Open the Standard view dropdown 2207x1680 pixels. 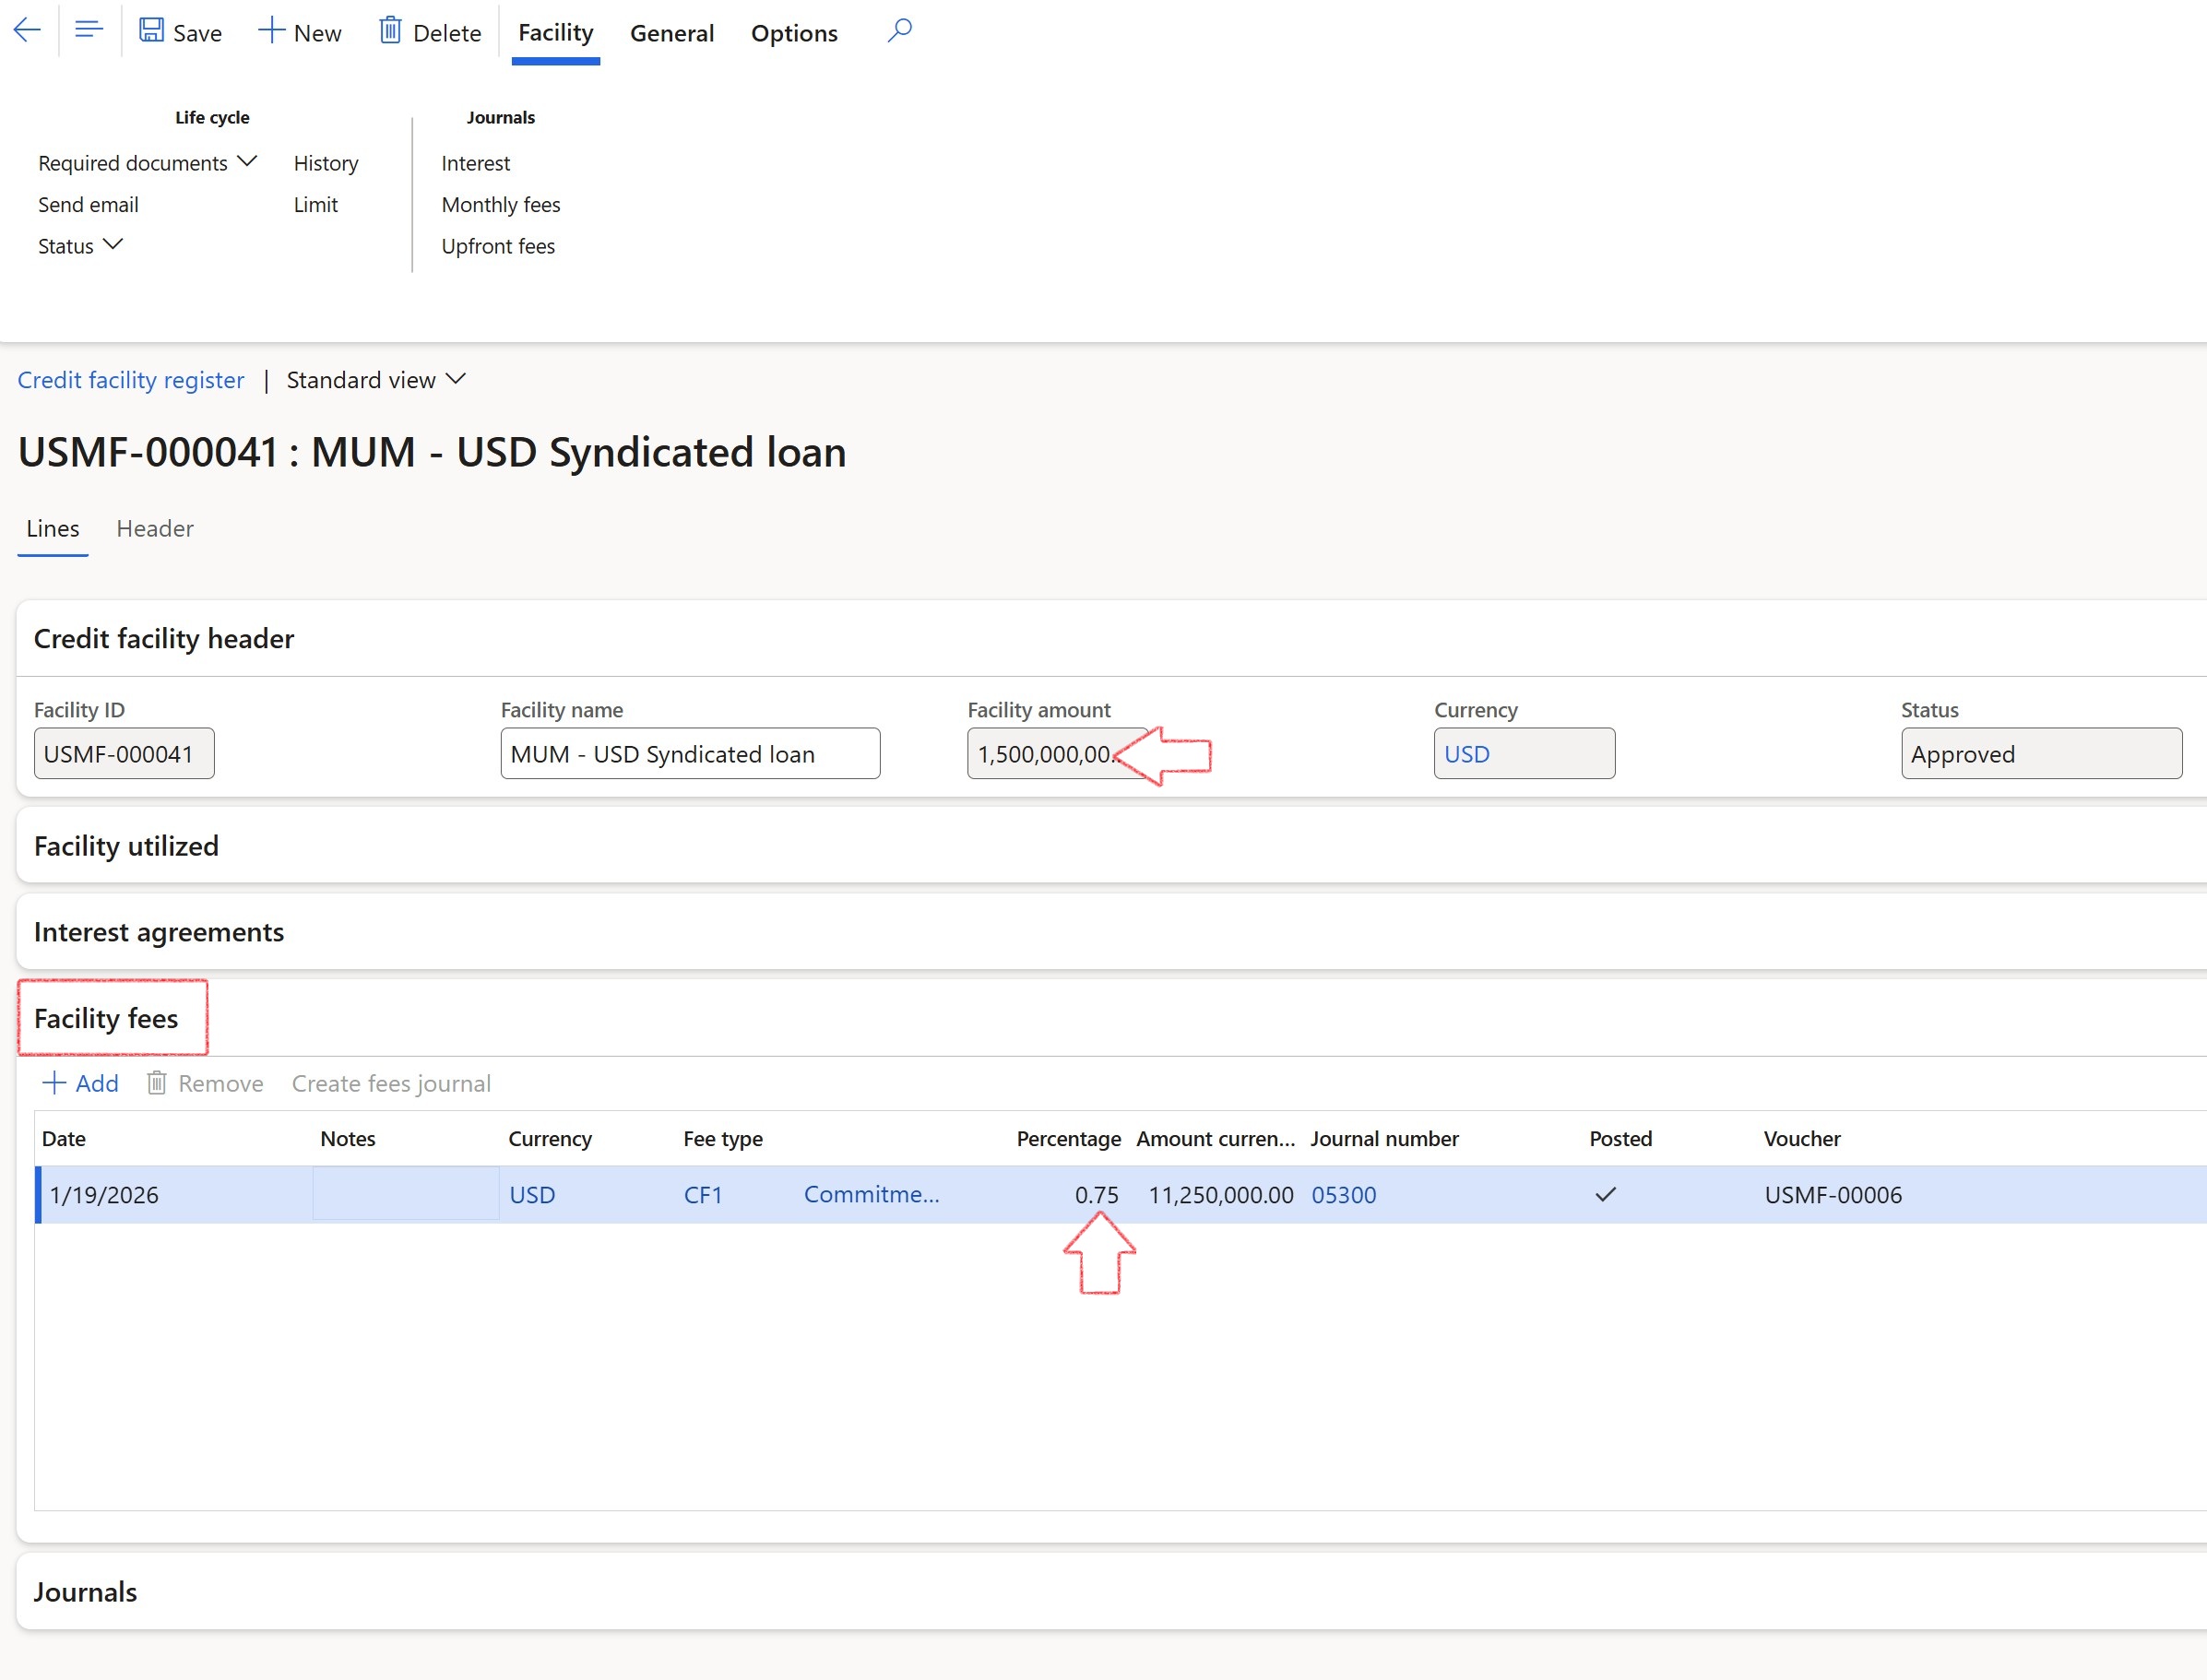(457, 379)
